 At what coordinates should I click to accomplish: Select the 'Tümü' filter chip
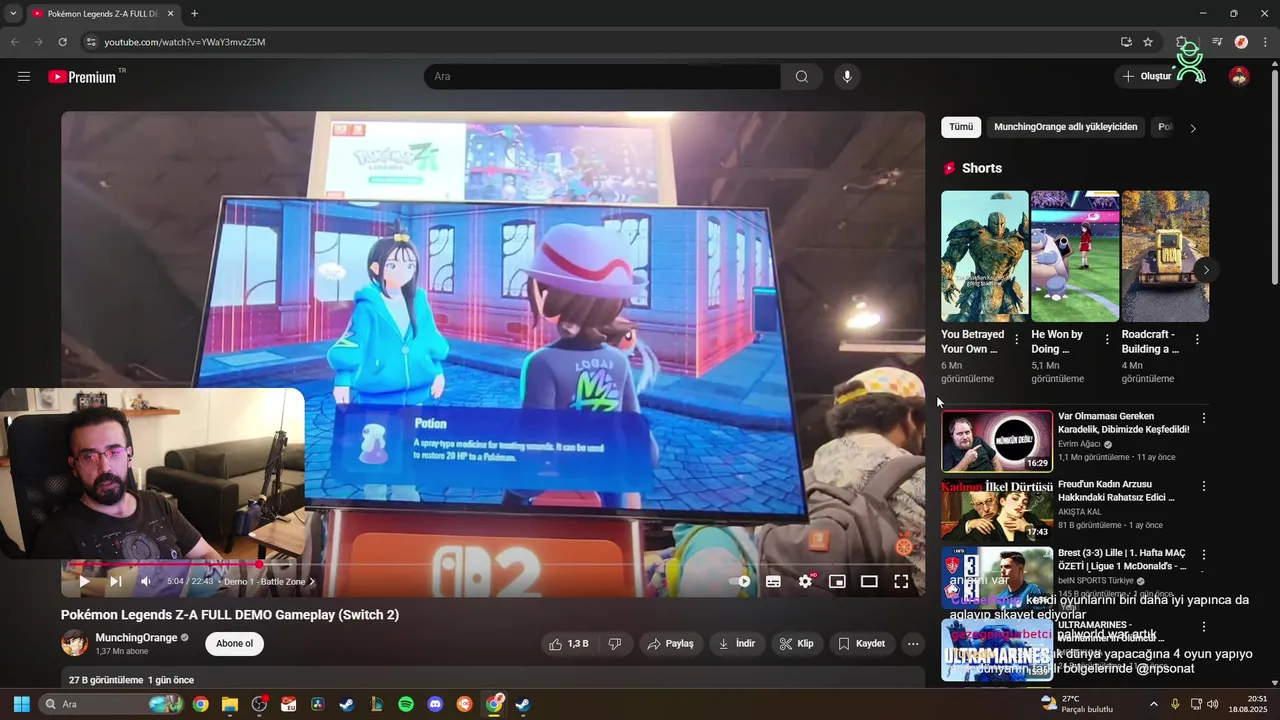coord(961,127)
